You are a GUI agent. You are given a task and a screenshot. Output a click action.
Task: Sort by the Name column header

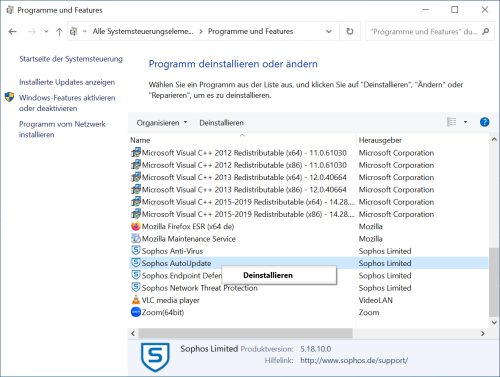coord(140,140)
